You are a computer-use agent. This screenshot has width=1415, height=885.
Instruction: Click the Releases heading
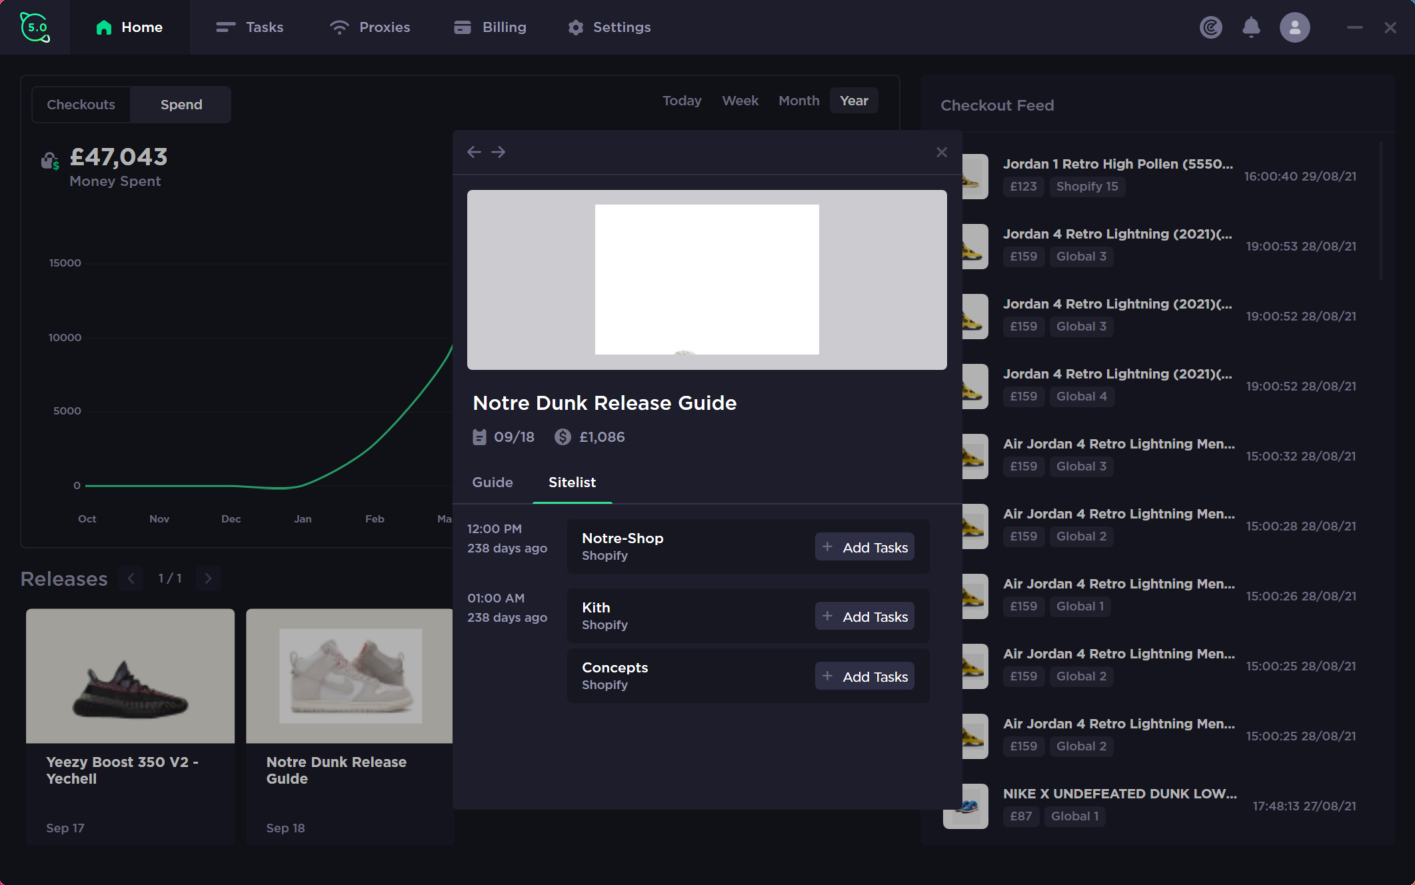(64, 579)
